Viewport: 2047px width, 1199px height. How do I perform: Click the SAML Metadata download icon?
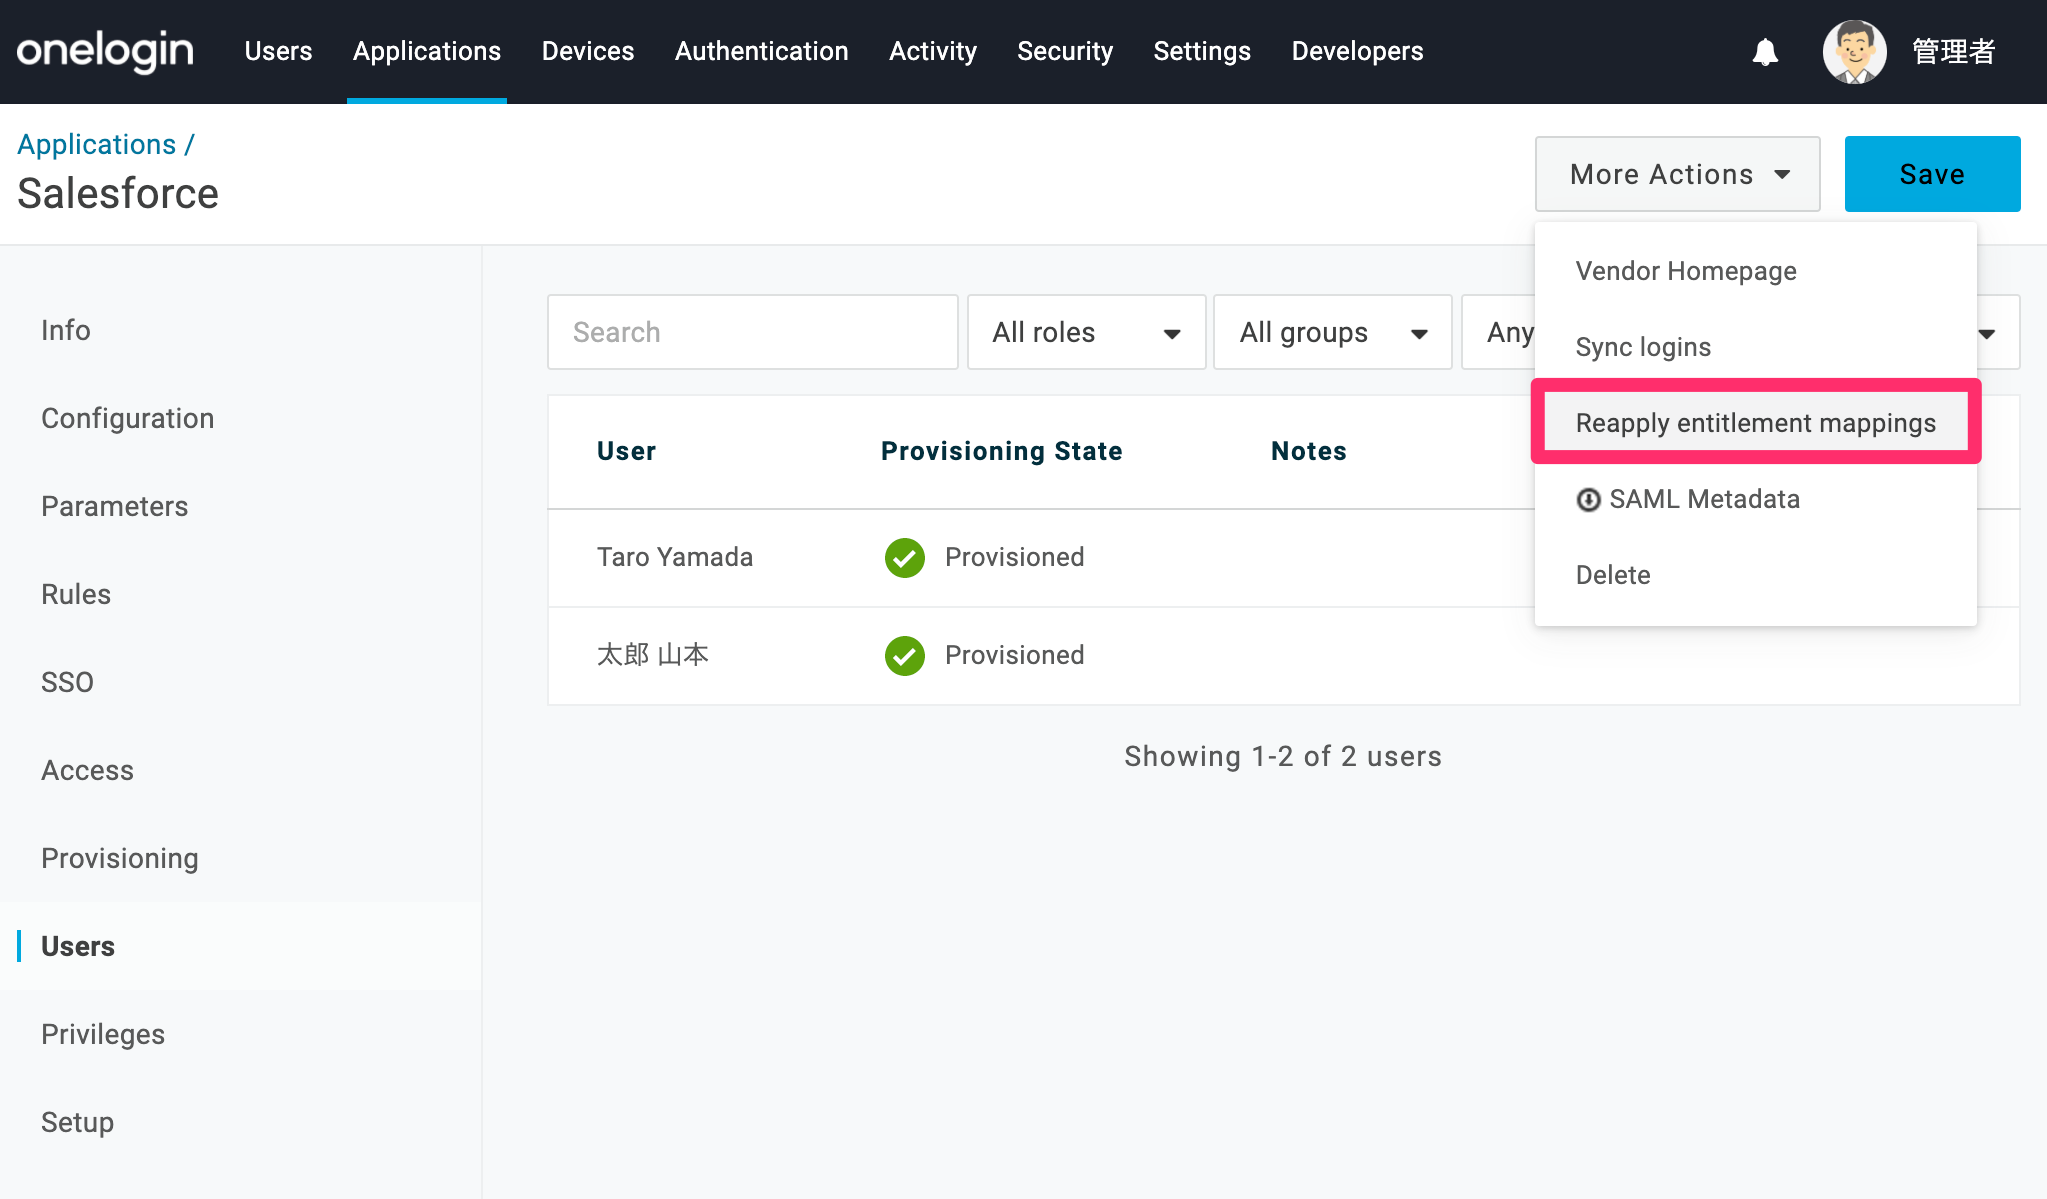click(1588, 500)
